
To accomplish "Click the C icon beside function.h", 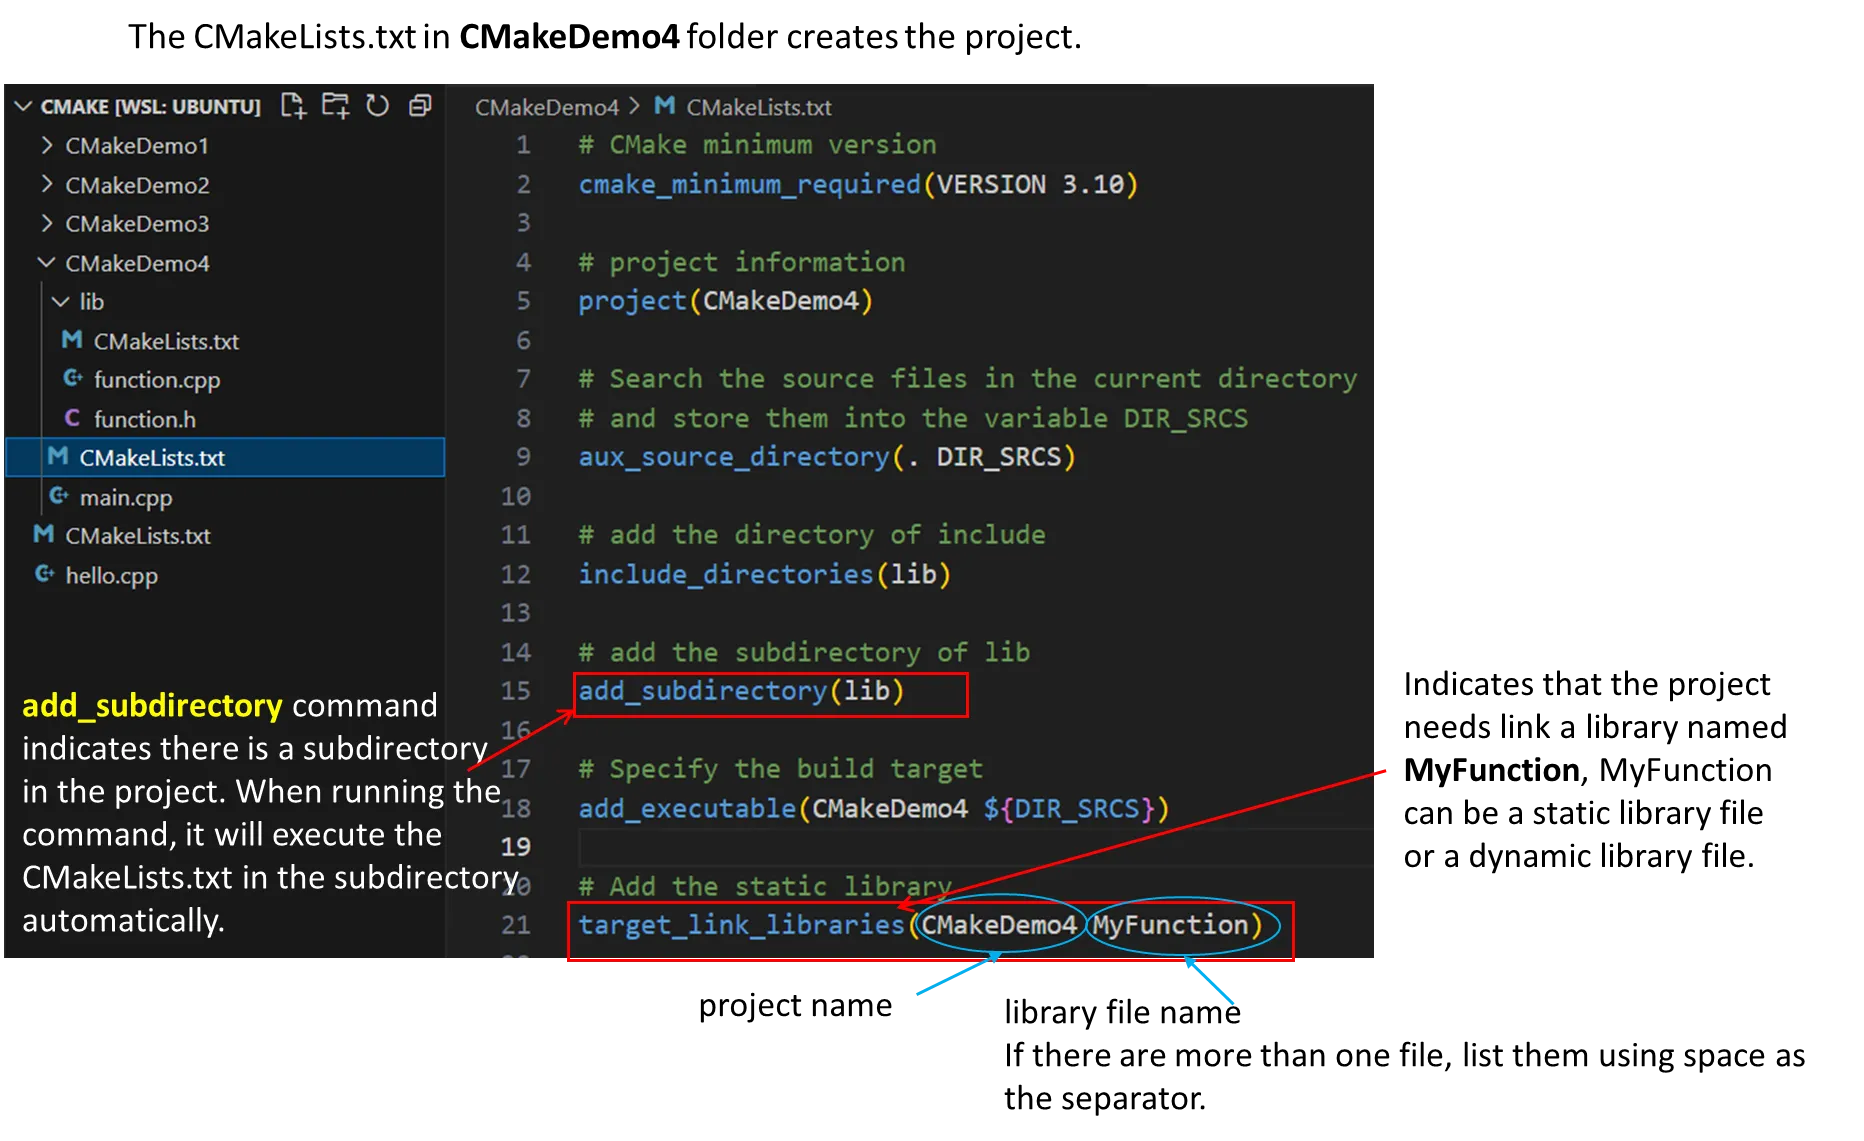I will click(x=73, y=418).
